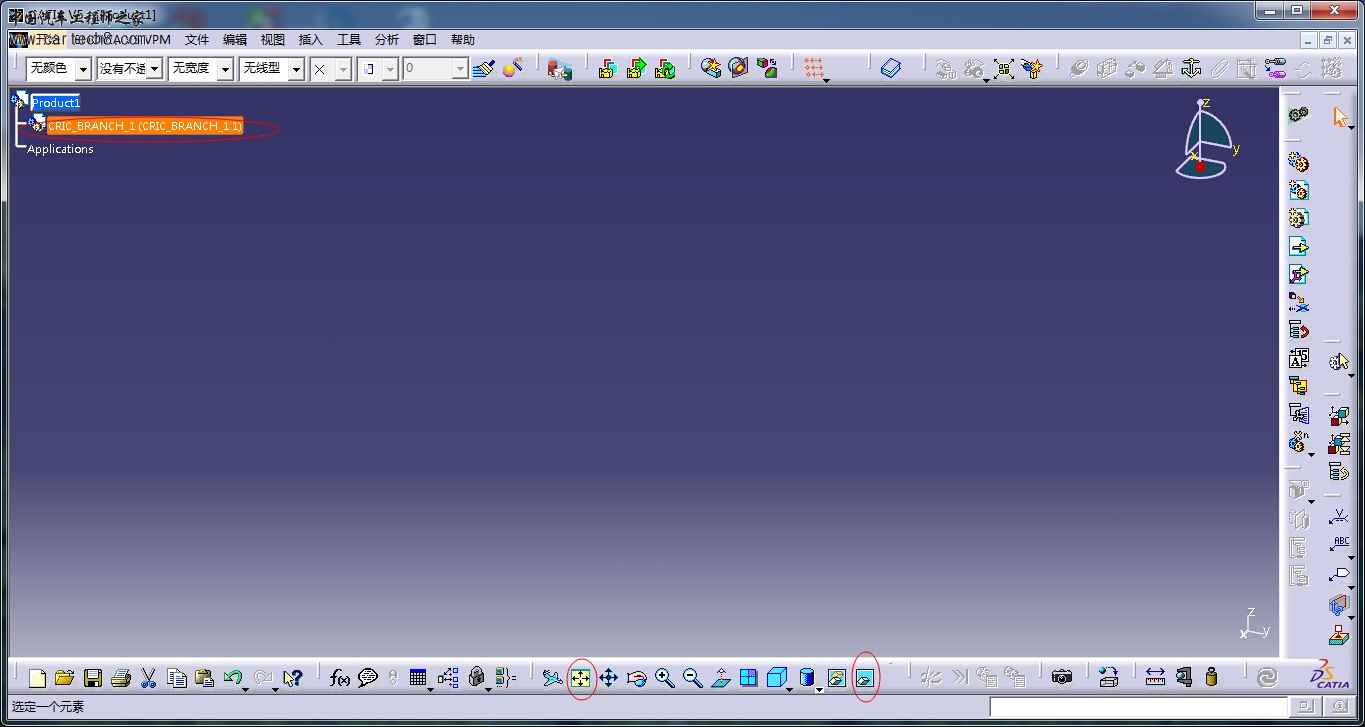Click the CATIA logo workbench icon
1365x727 pixels.
[1332, 674]
